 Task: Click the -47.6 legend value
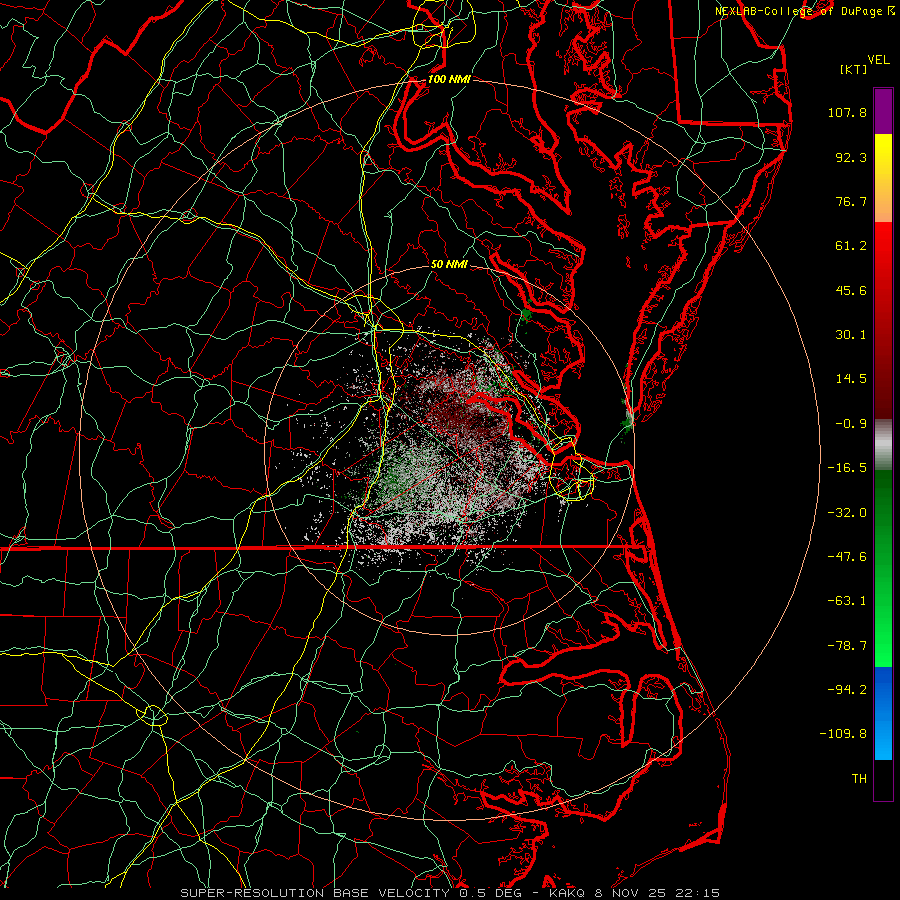[x=847, y=557]
